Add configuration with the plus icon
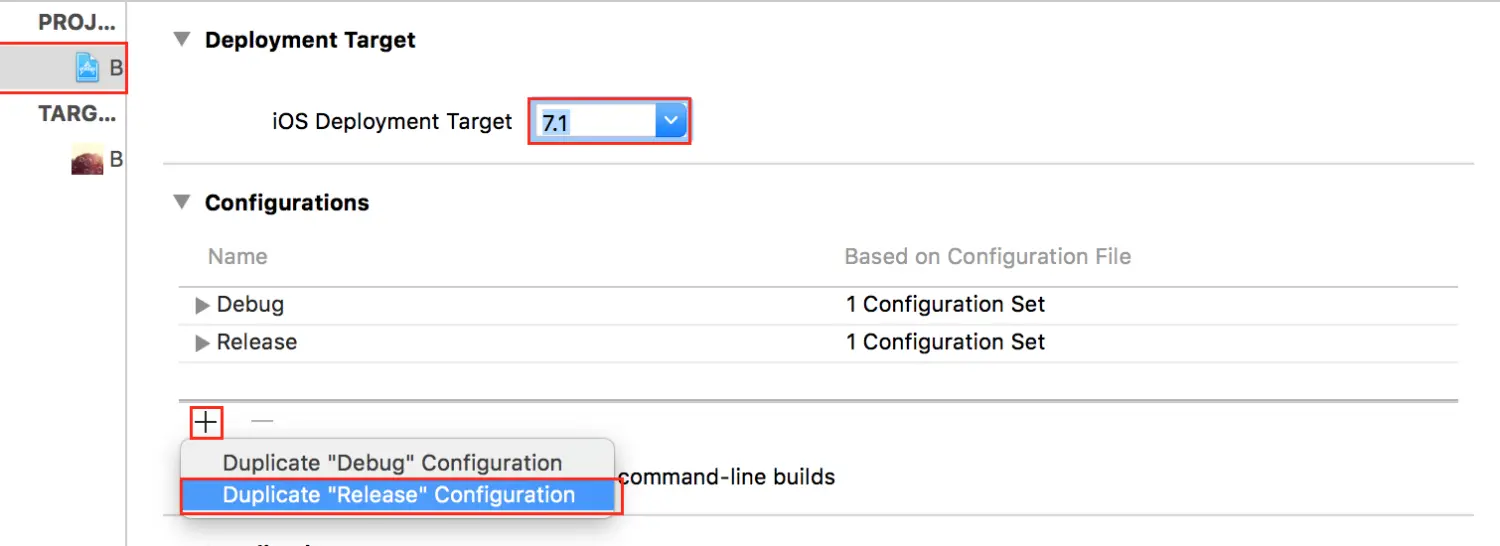 [x=206, y=423]
